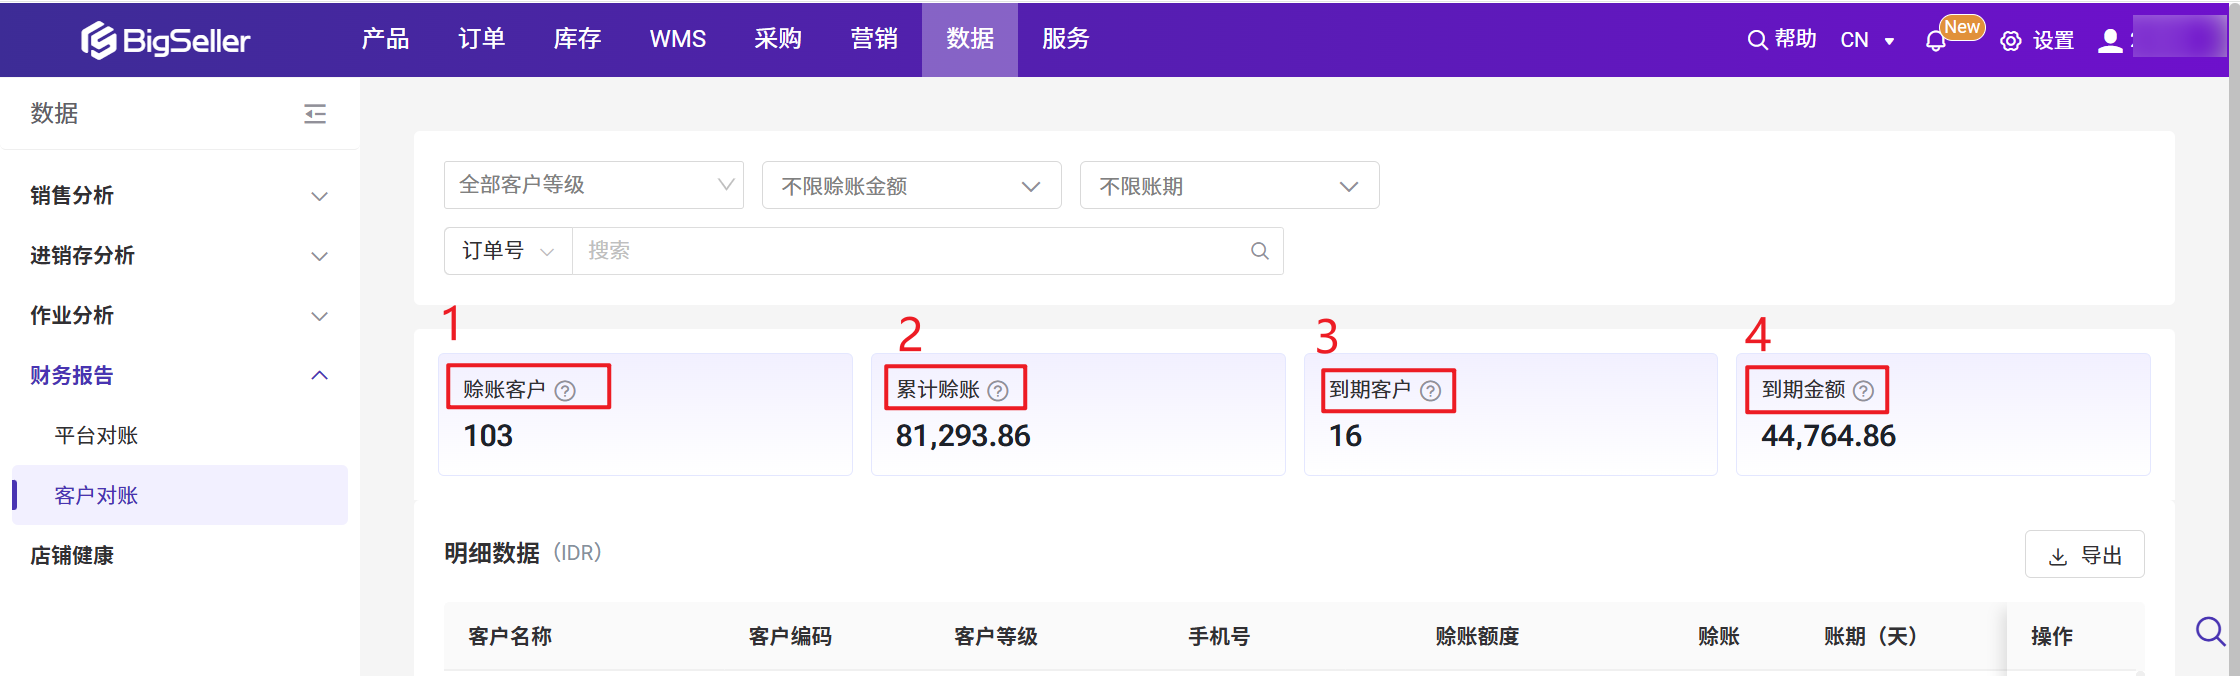The height and width of the screenshot is (676, 2240).
Task: Click the floating search icon at right edge
Action: click(2210, 631)
